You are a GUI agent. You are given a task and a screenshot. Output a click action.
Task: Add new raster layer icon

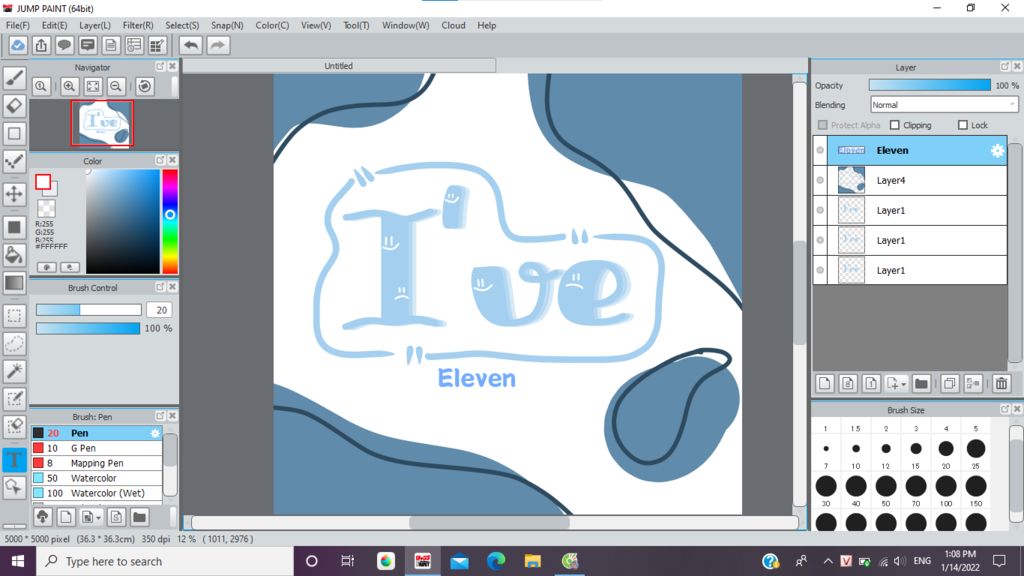[824, 384]
